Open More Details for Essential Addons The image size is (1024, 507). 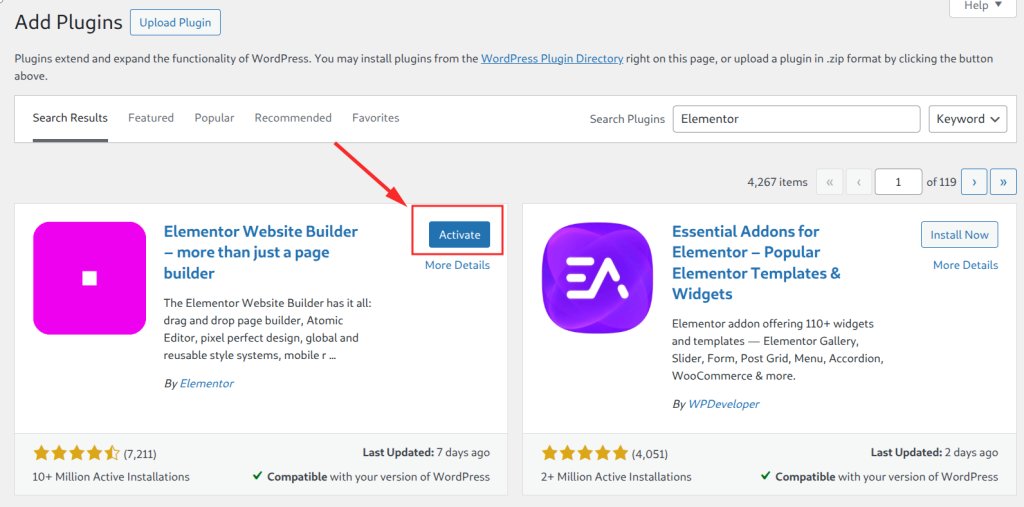click(x=965, y=265)
